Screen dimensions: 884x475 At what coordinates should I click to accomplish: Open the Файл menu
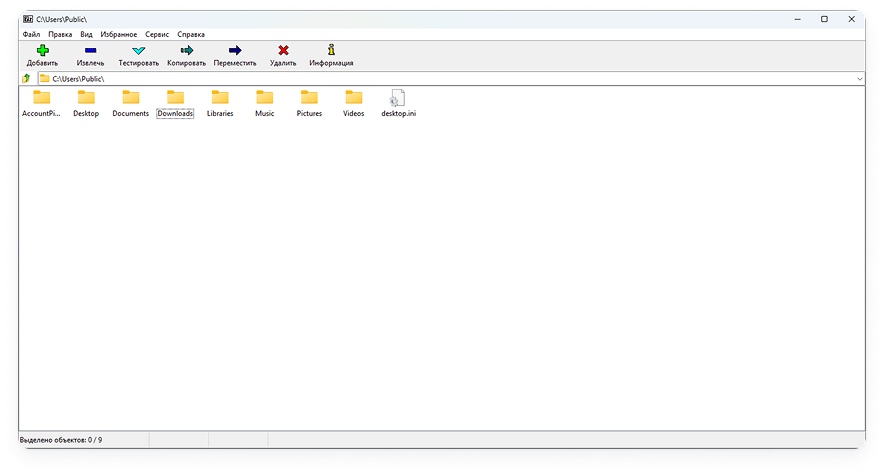(31, 34)
